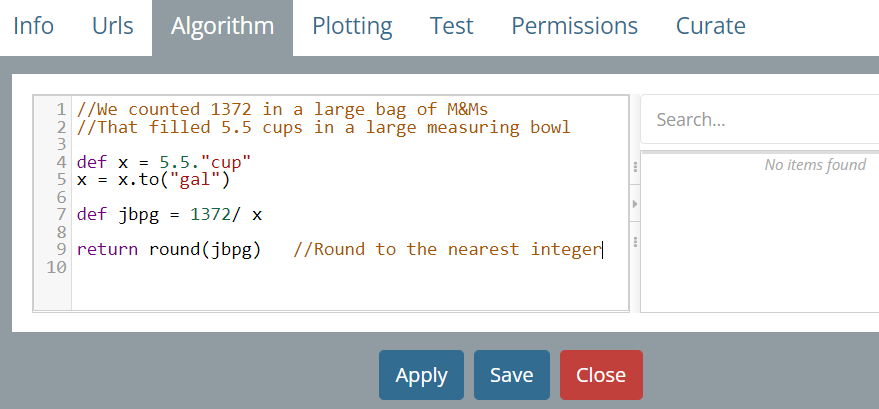Viewport: 879px width, 409px height.
Task: Click line number 7 in the gutter
Action: pos(61,214)
